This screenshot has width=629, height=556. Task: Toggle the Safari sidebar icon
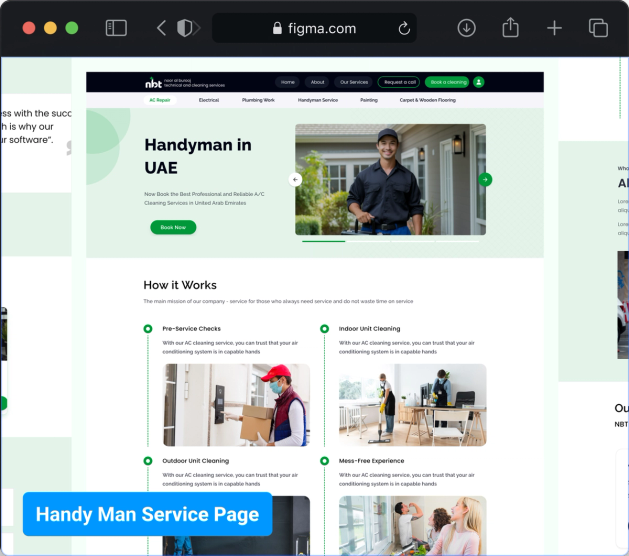click(x=116, y=28)
